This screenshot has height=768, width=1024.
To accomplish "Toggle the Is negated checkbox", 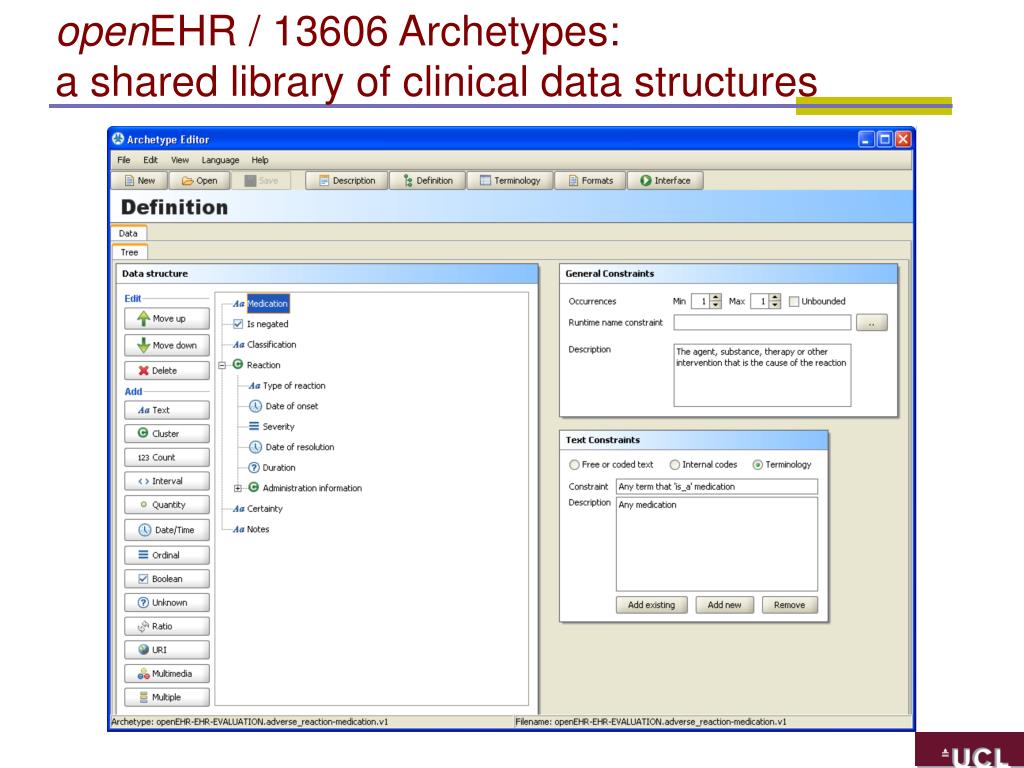I will click(238, 324).
